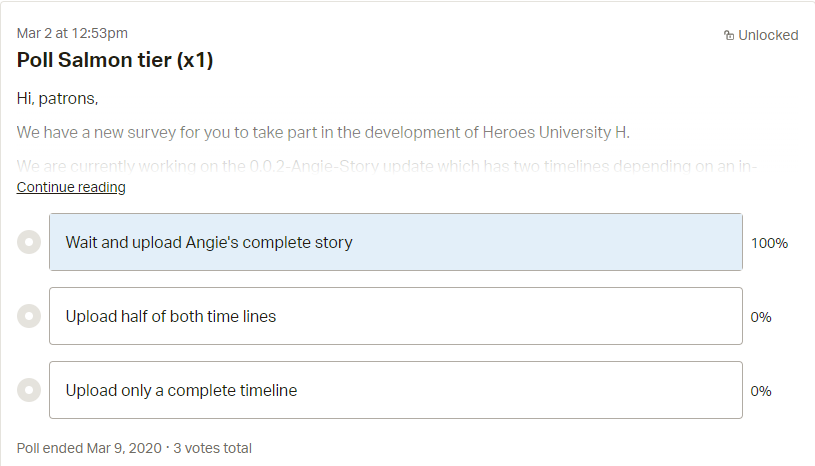Select radio button for 'Upload only a complete timeline'
This screenshot has height=466, width=815.
tap(29, 390)
